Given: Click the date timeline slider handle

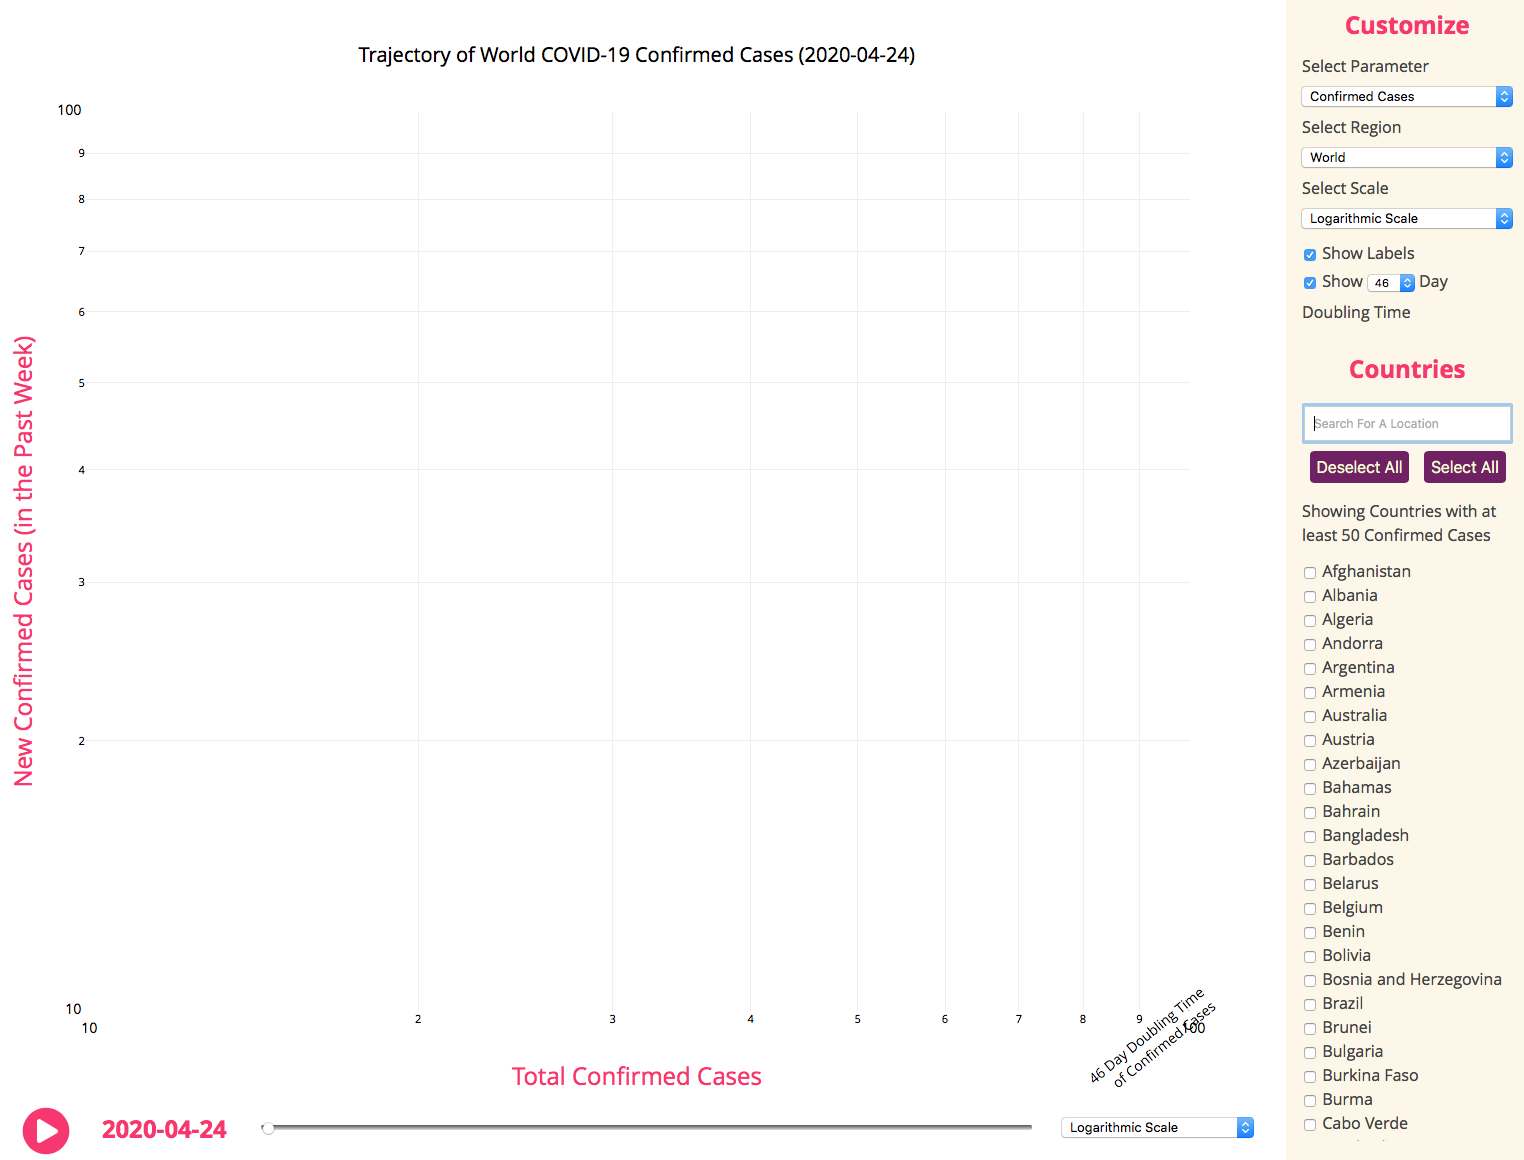Looking at the screenshot, I should [x=268, y=1128].
